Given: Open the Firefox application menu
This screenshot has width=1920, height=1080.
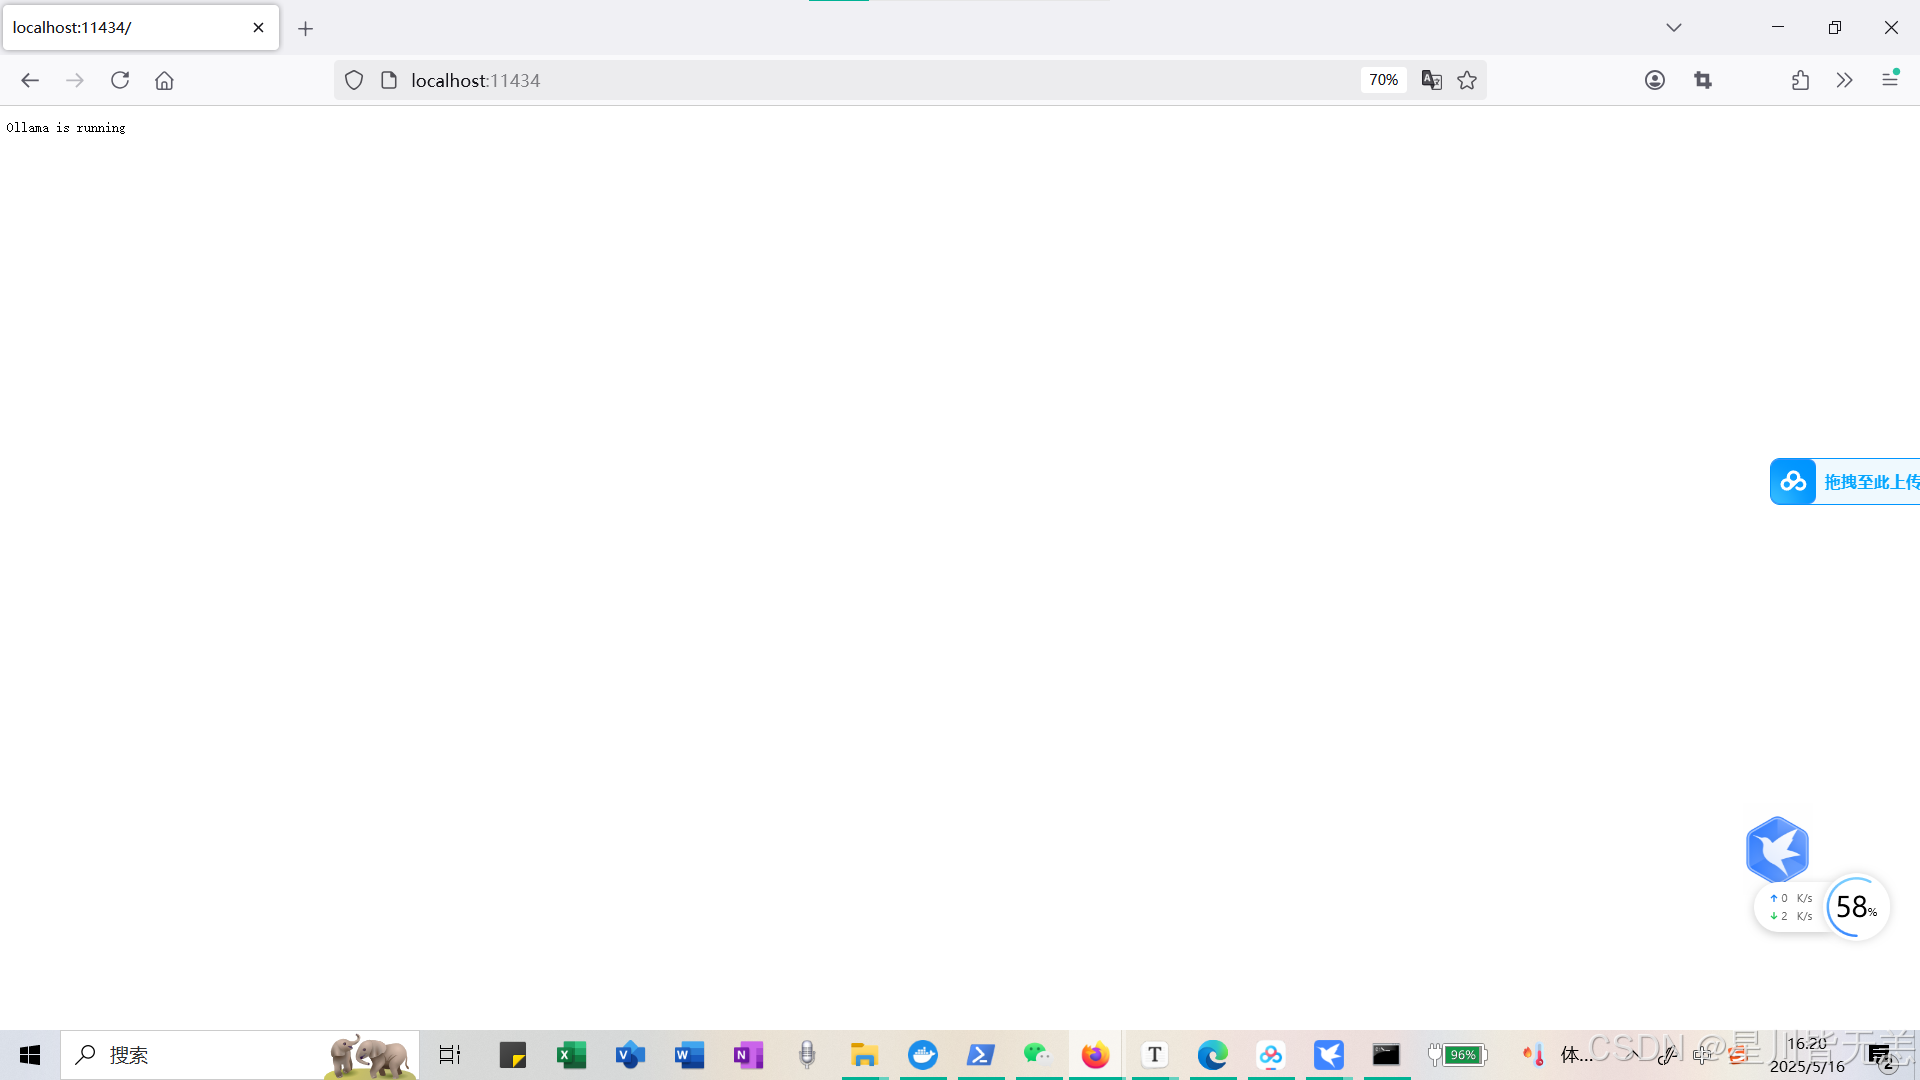Looking at the screenshot, I should 1889,80.
